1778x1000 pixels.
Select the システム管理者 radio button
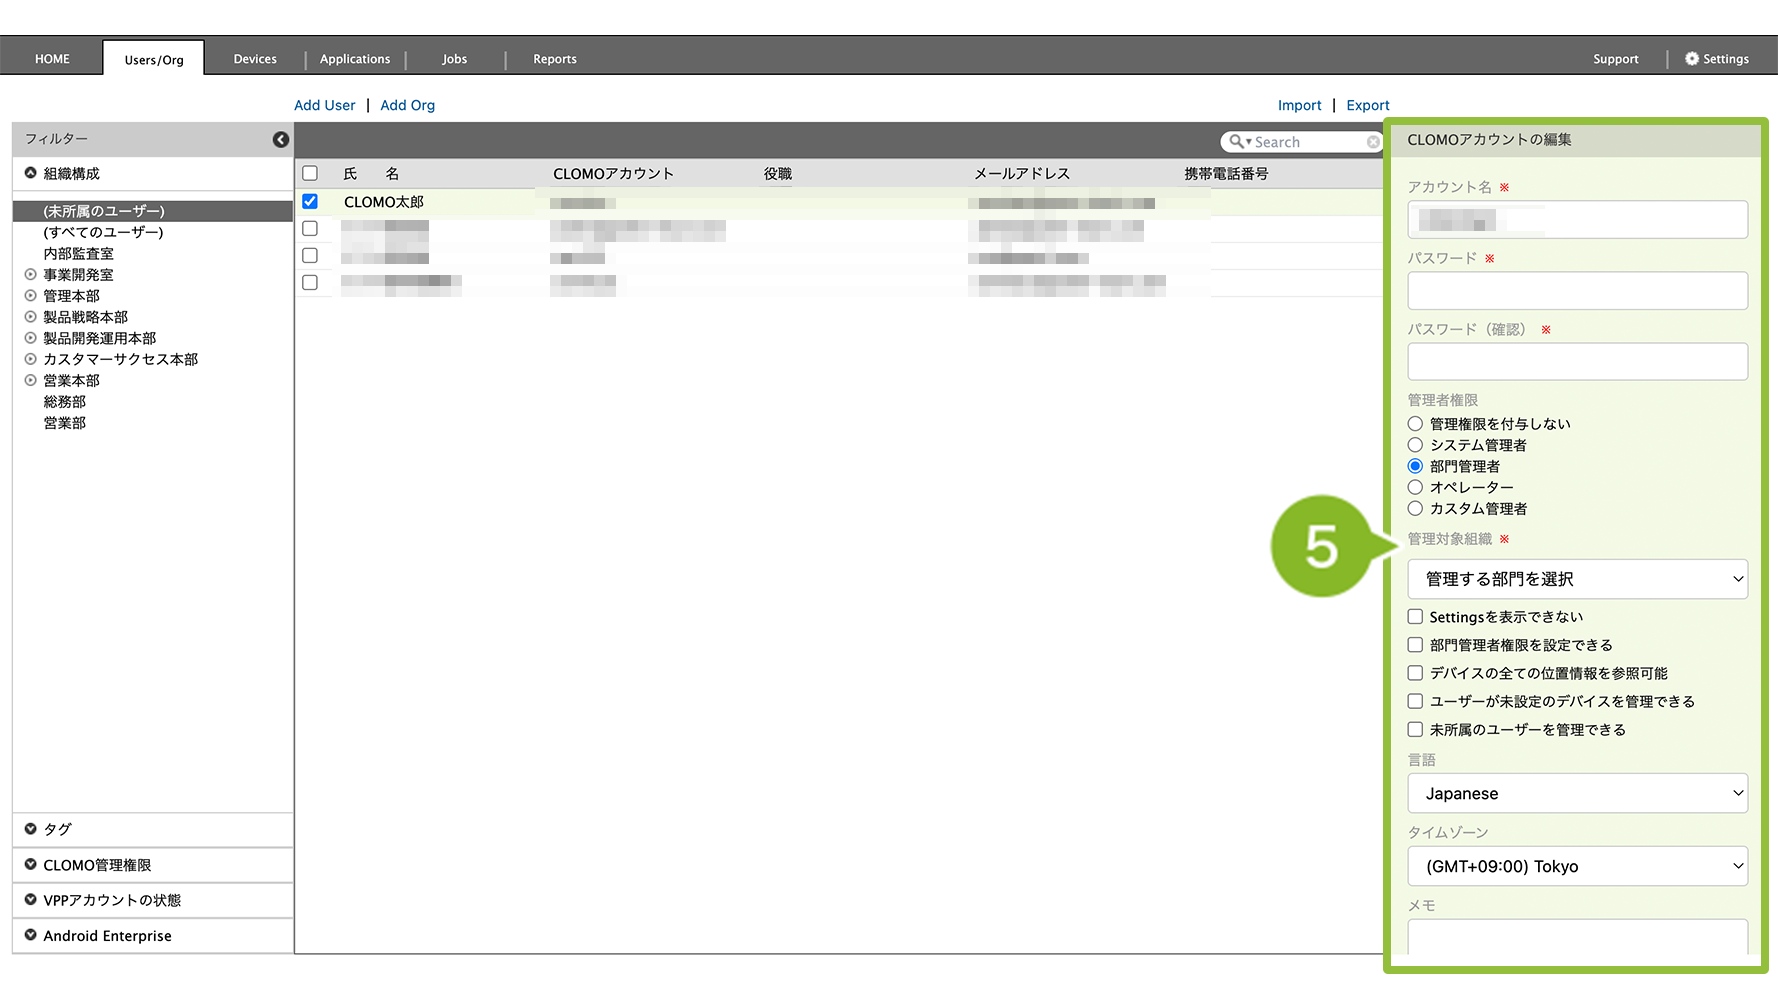pyautogui.click(x=1415, y=445)
